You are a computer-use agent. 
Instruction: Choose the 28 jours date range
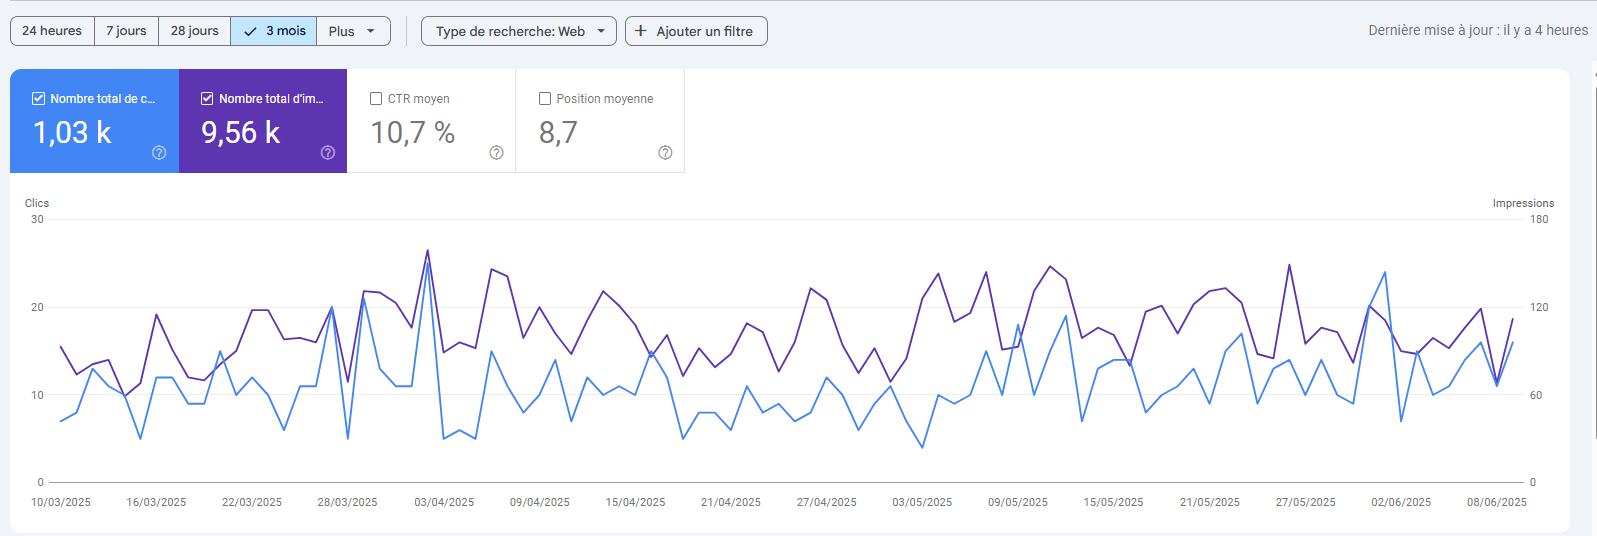(194, 31)
